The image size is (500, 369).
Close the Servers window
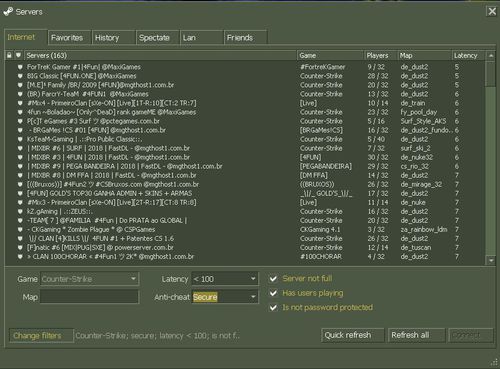[492, 11]
